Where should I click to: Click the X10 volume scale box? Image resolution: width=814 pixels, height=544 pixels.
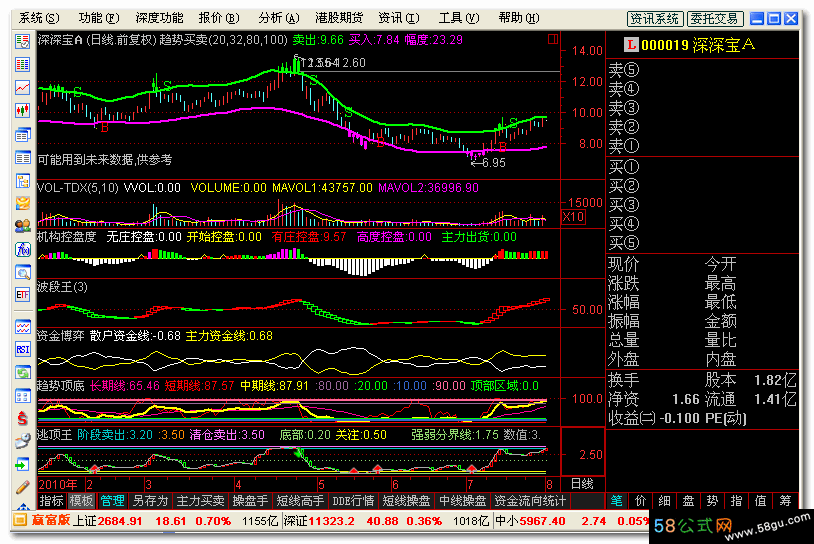coord(574,216)
